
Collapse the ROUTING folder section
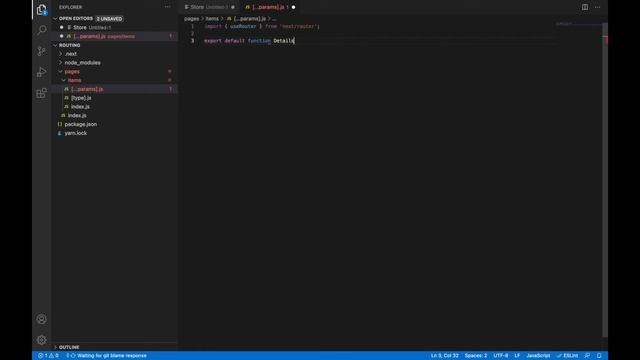click(69, 45)
